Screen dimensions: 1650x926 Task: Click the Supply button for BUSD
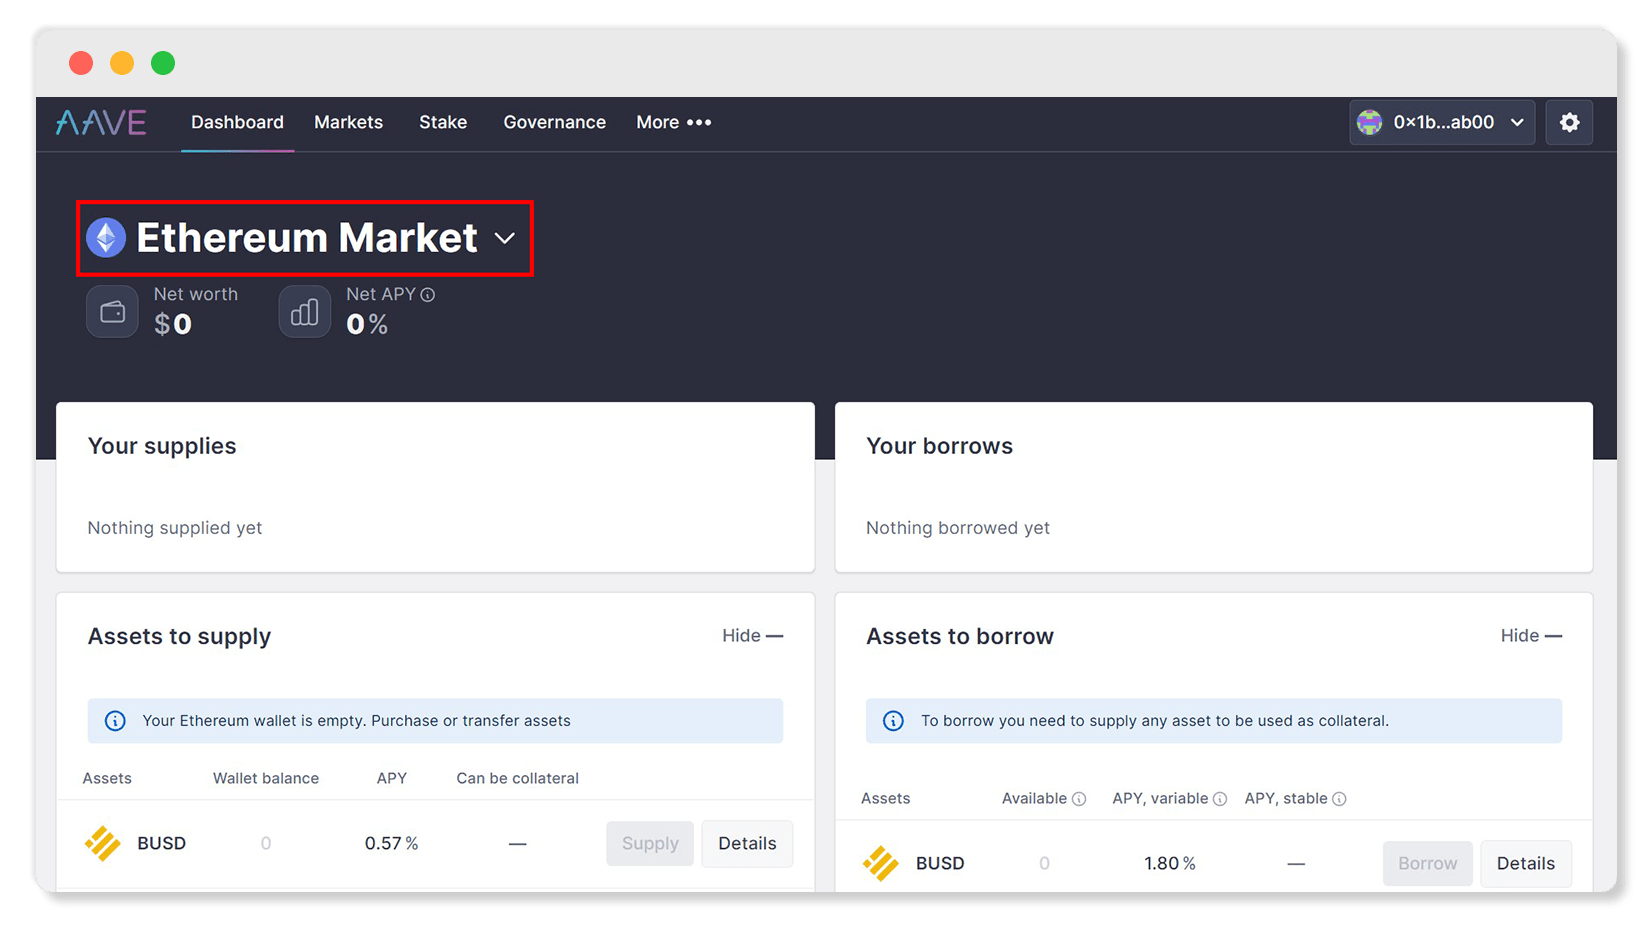[650, 843]
